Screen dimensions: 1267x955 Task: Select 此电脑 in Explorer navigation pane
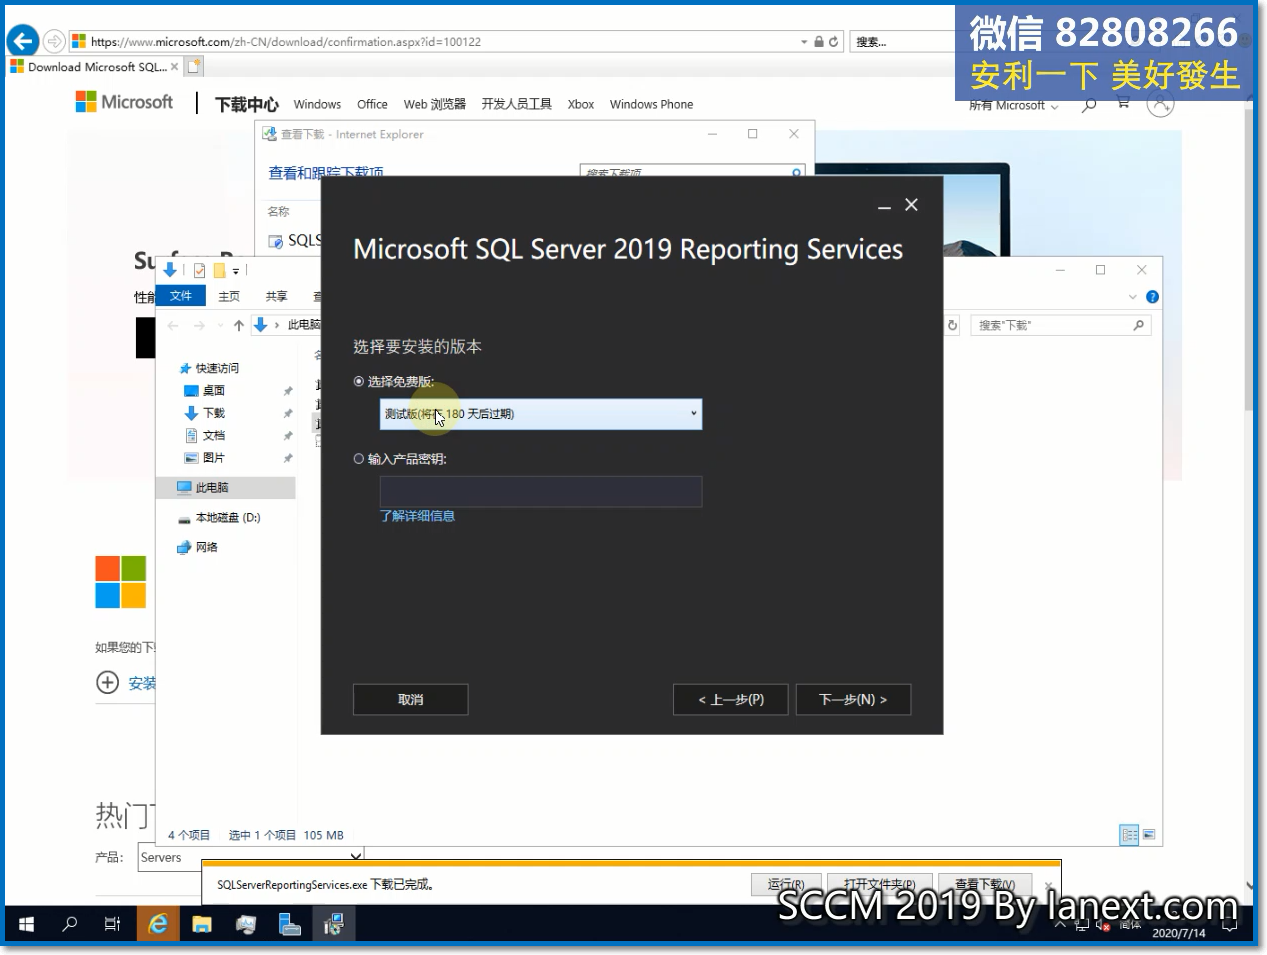pos(225,488)
